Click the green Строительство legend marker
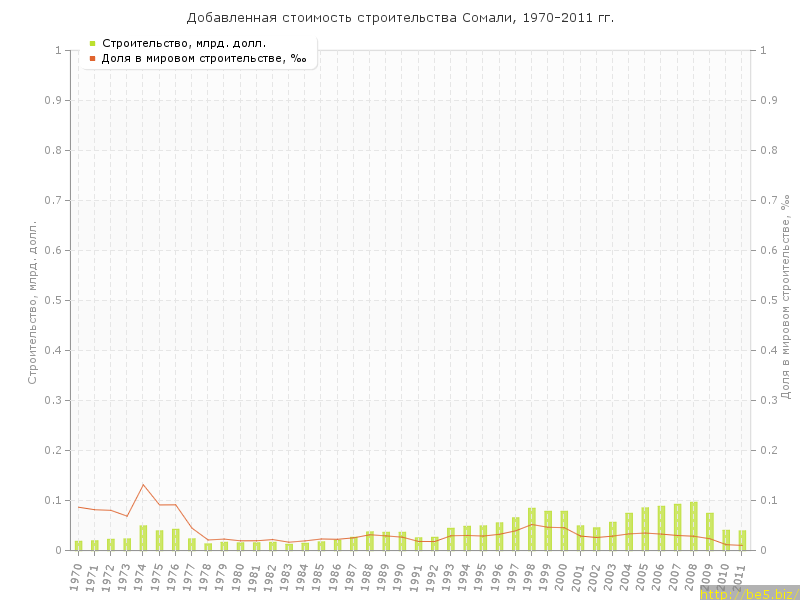The width and height of the screenshot is (800, 600). 92,43
